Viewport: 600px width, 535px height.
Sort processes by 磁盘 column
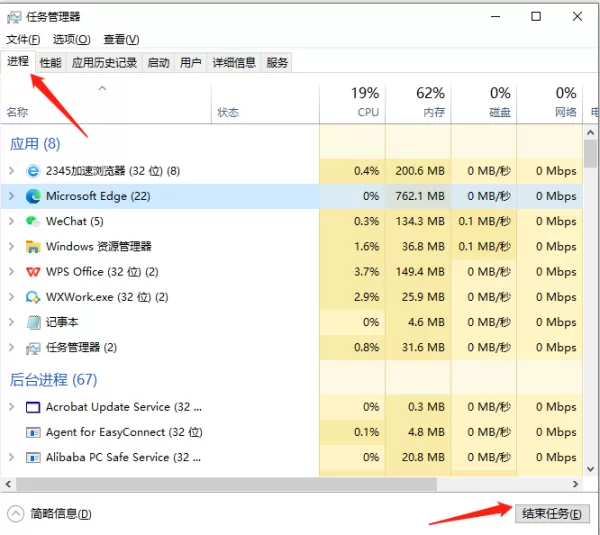(x=484, y=104)
